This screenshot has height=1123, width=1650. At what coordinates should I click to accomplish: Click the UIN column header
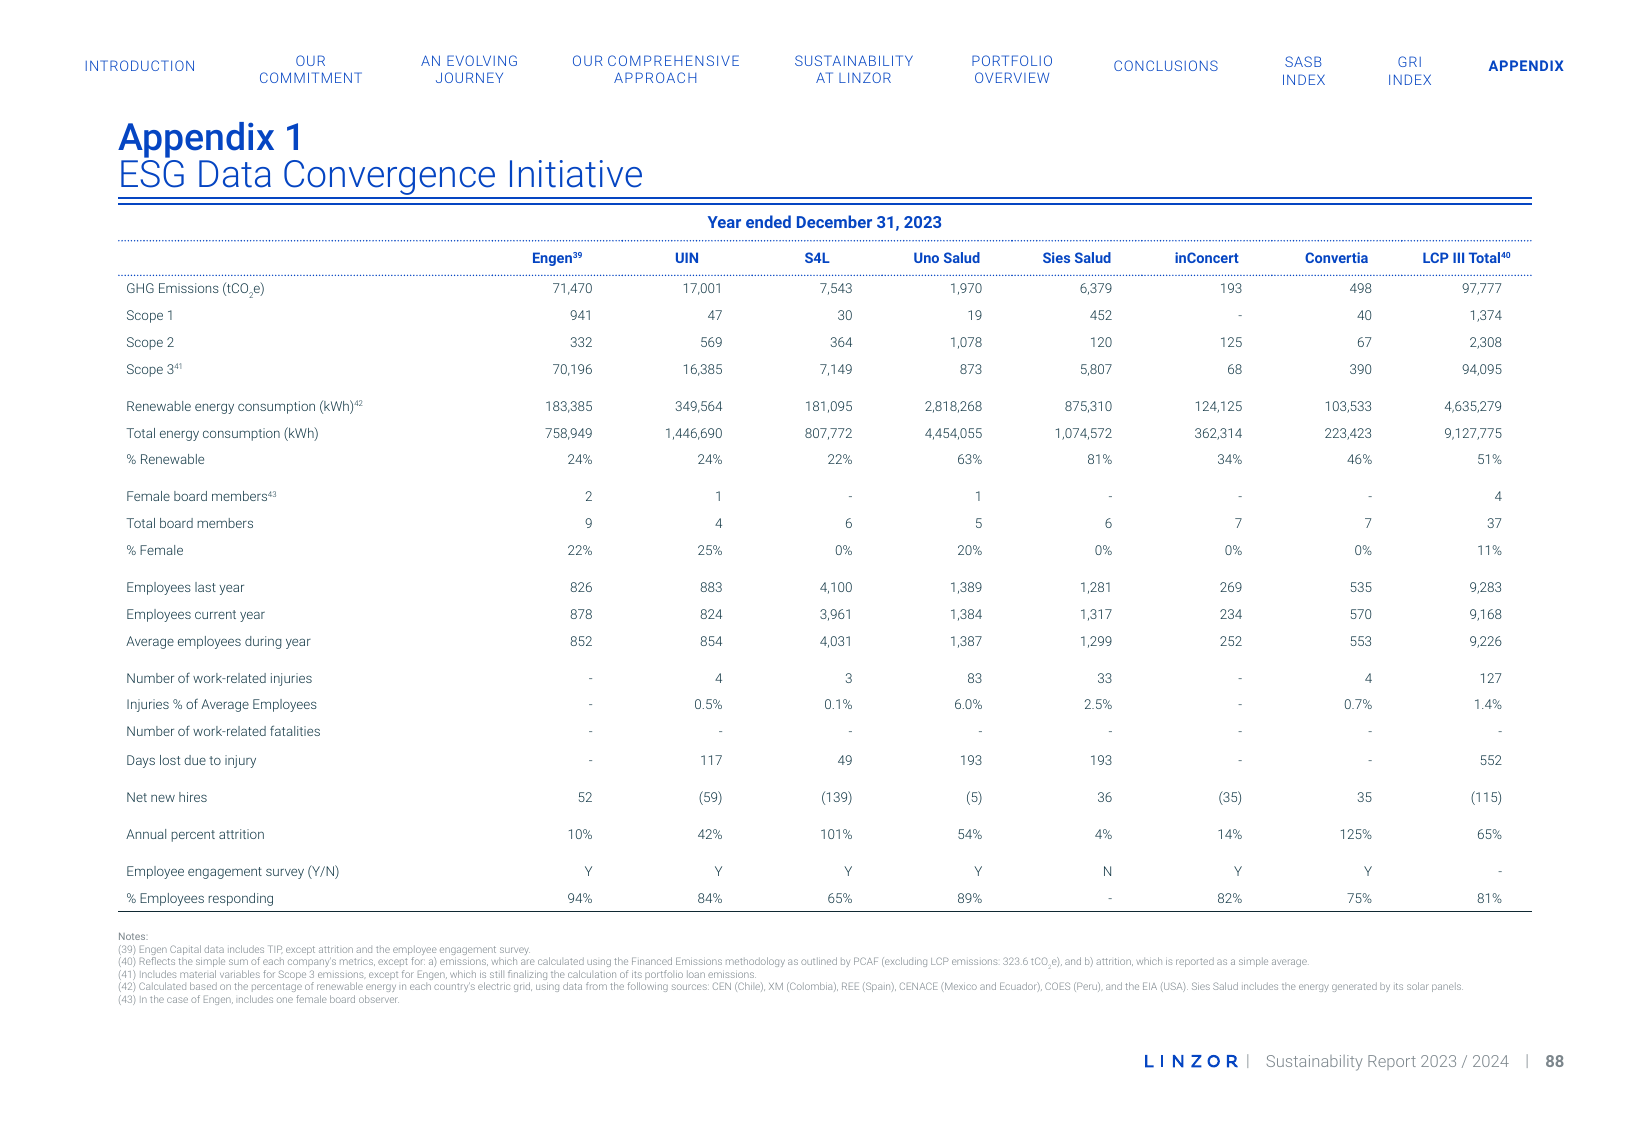687,258
